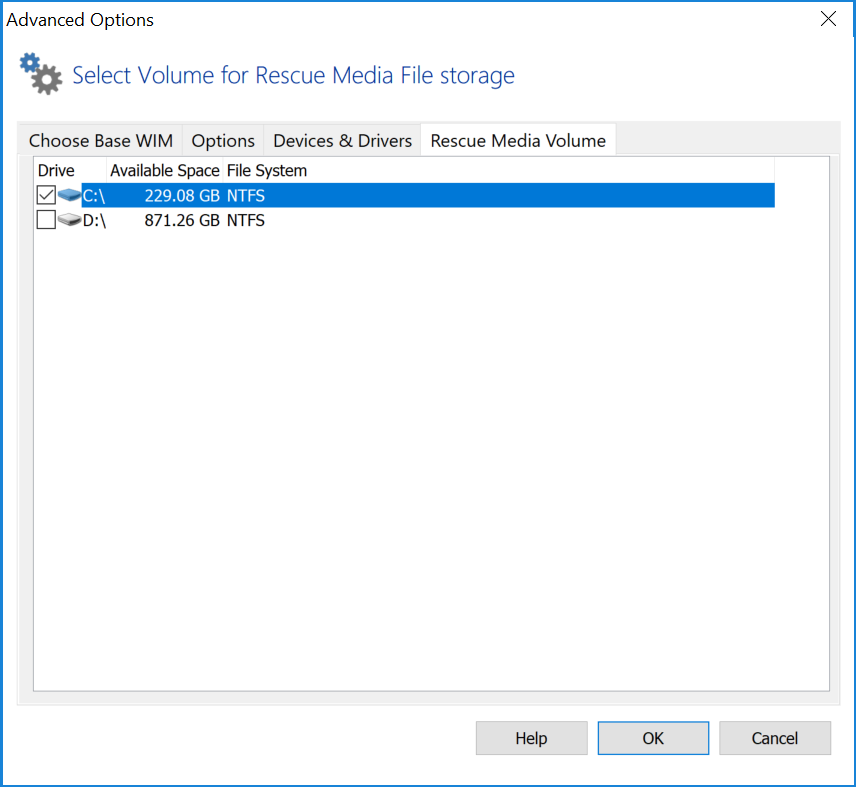Click the NTFS entry in the C:\ row
The image size is (856, 787).
point(246,196)
